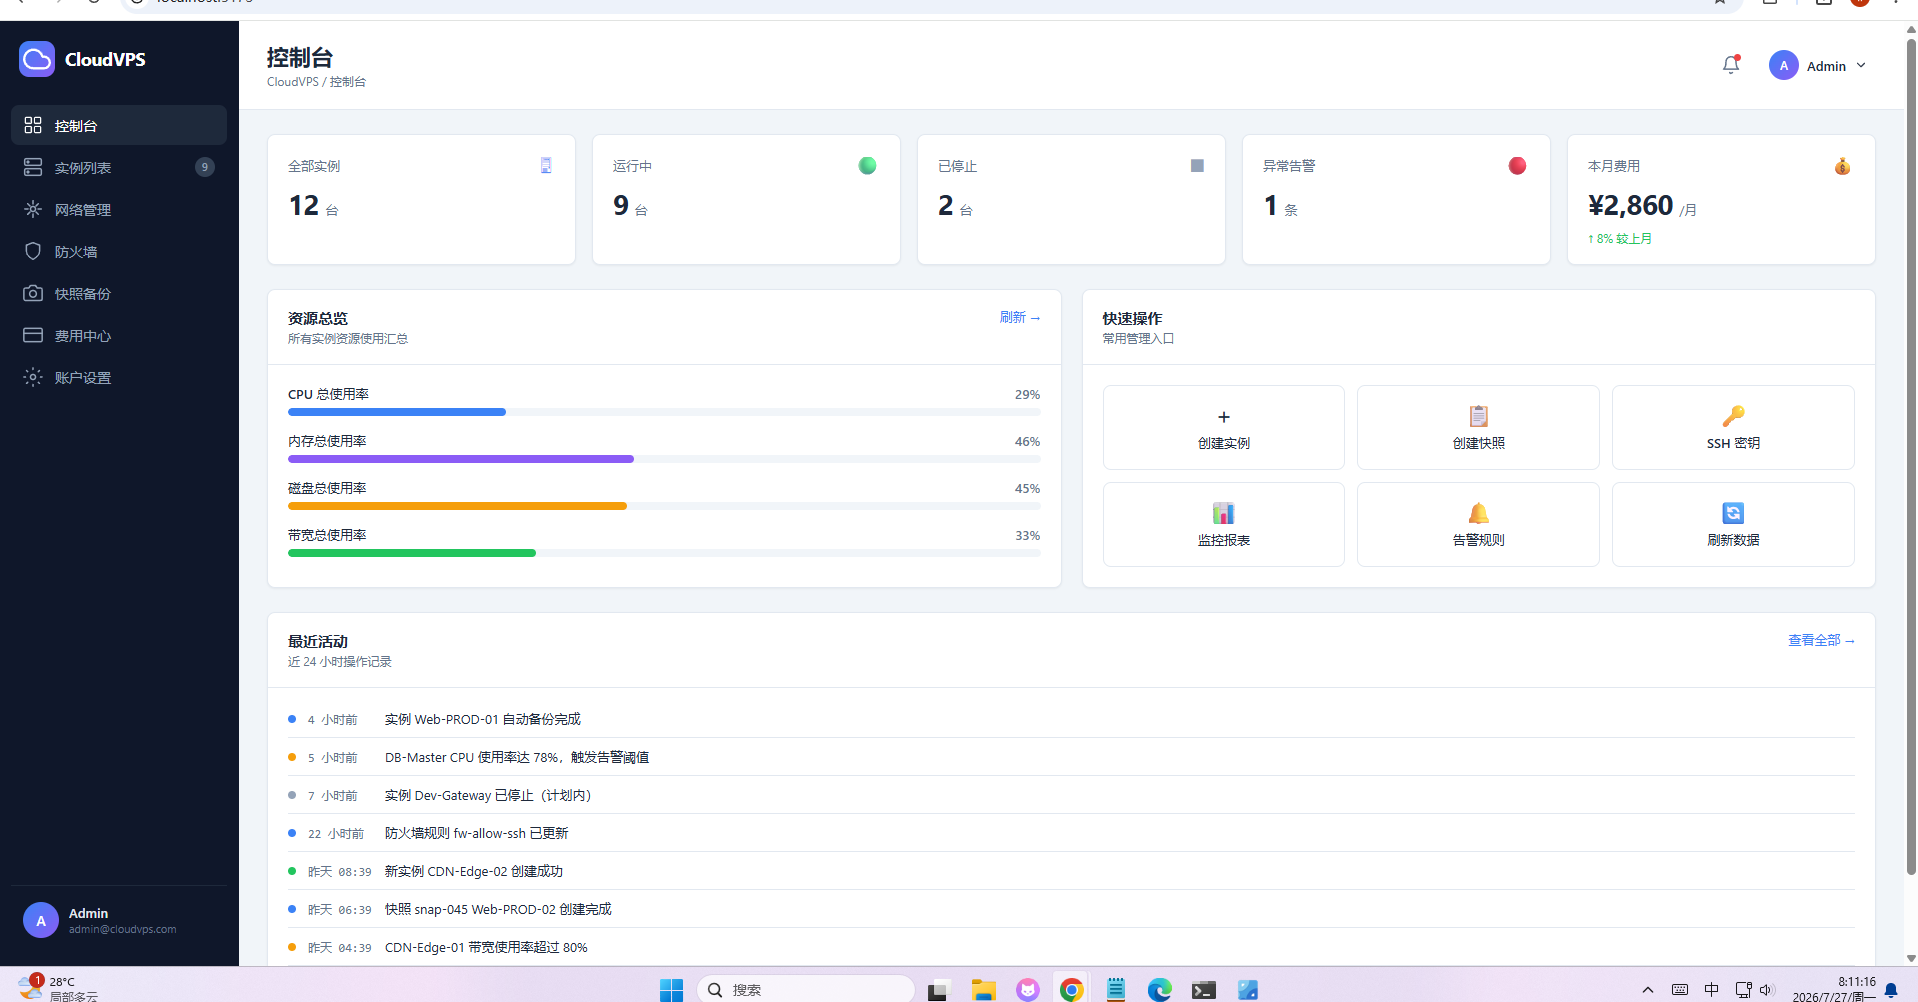This screenshot has width=1918, height=1002.
Task: Click the 刷新 link in 资源总览
Action: tap(1020, 317)
